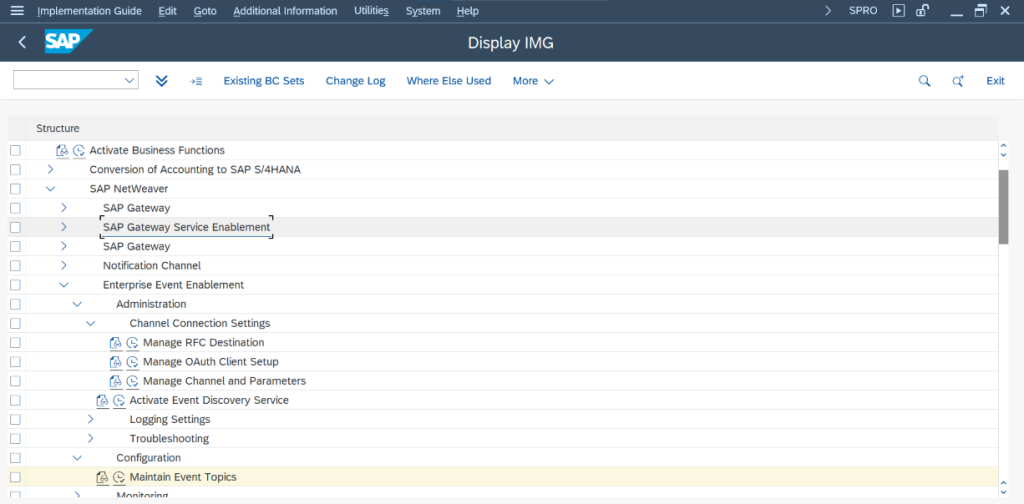The image size is (1024, 504).
Task: Run activity clock icon for Manage Channel and Parameters
Action: (x=133, y=381)
